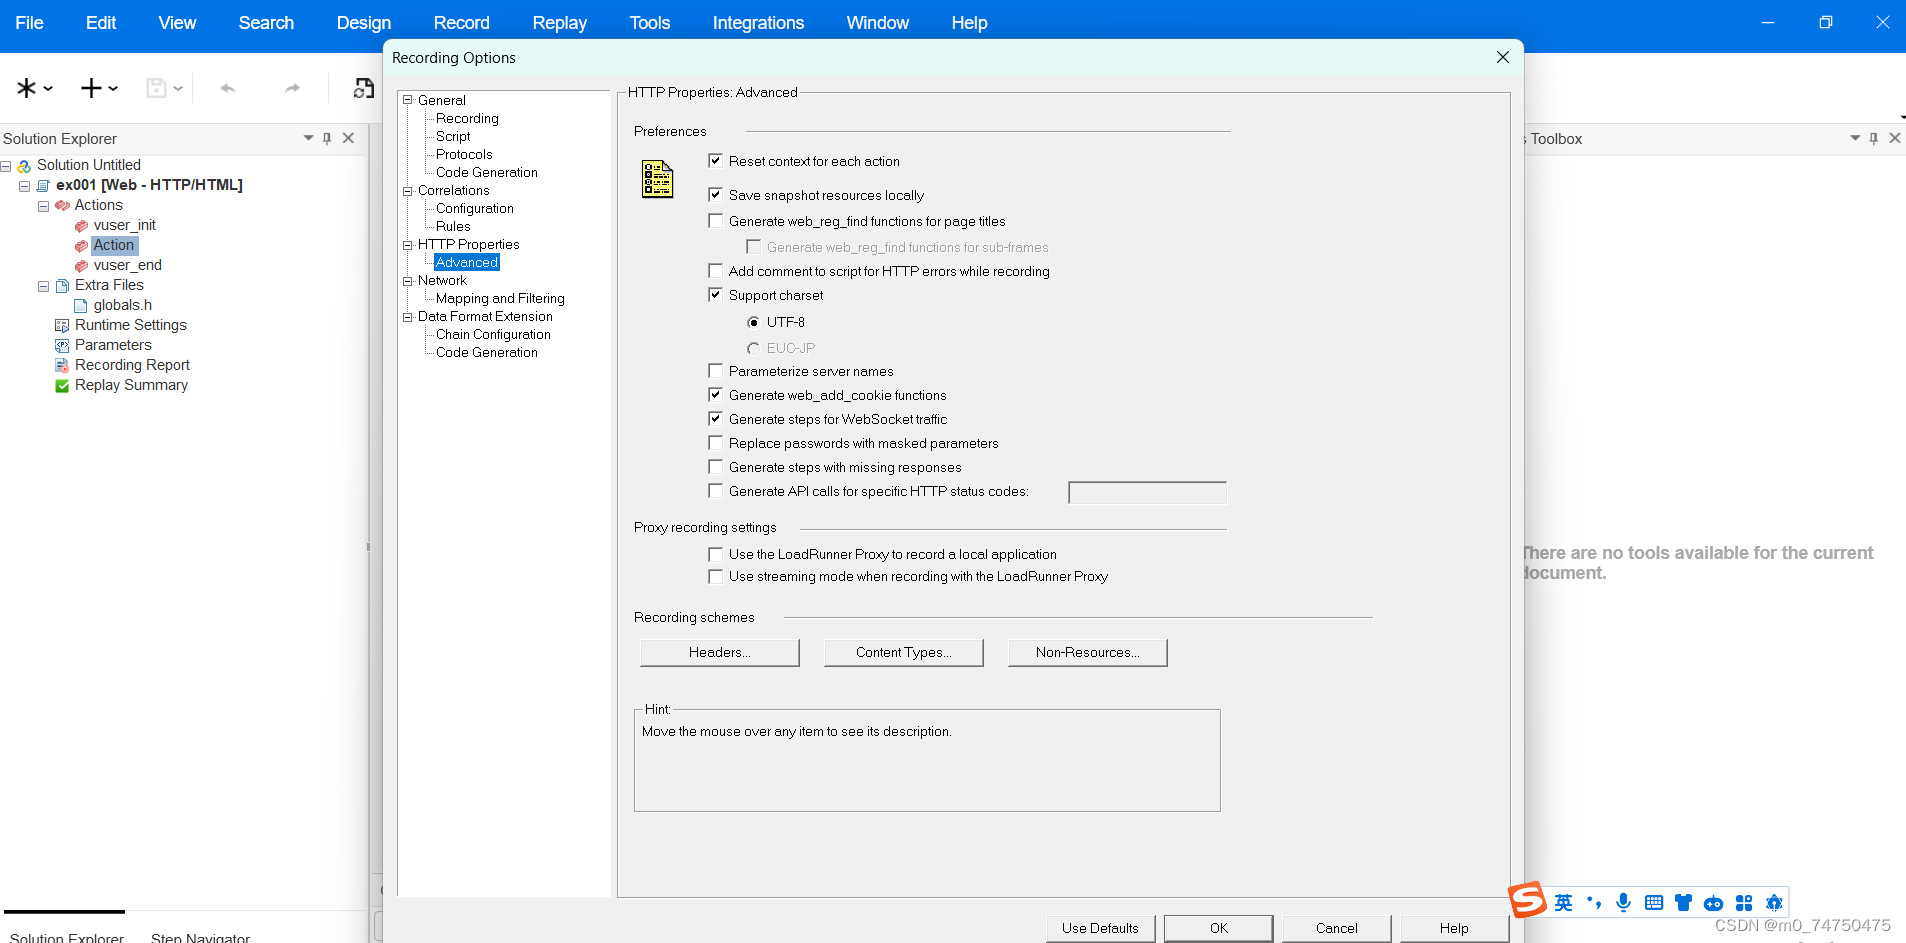Collapse the Actions node in Solution Explorer
The height and width of the screenshot is (943, 1906).
[x=43, y=205]
